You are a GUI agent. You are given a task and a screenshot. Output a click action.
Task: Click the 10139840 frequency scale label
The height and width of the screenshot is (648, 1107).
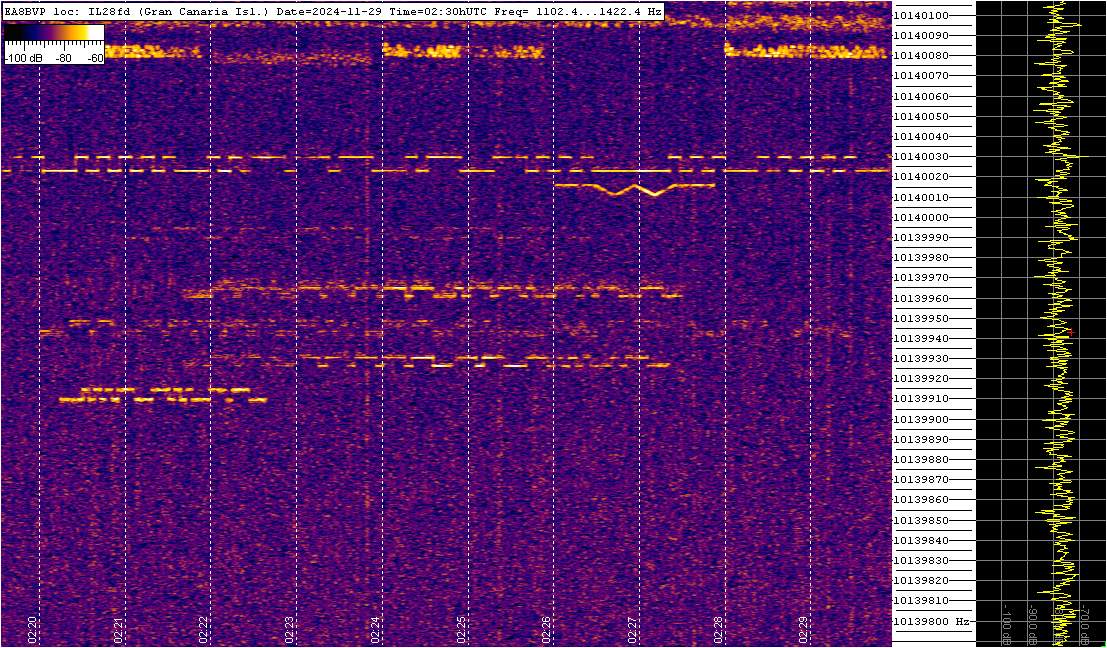click(x=921, y=541)
